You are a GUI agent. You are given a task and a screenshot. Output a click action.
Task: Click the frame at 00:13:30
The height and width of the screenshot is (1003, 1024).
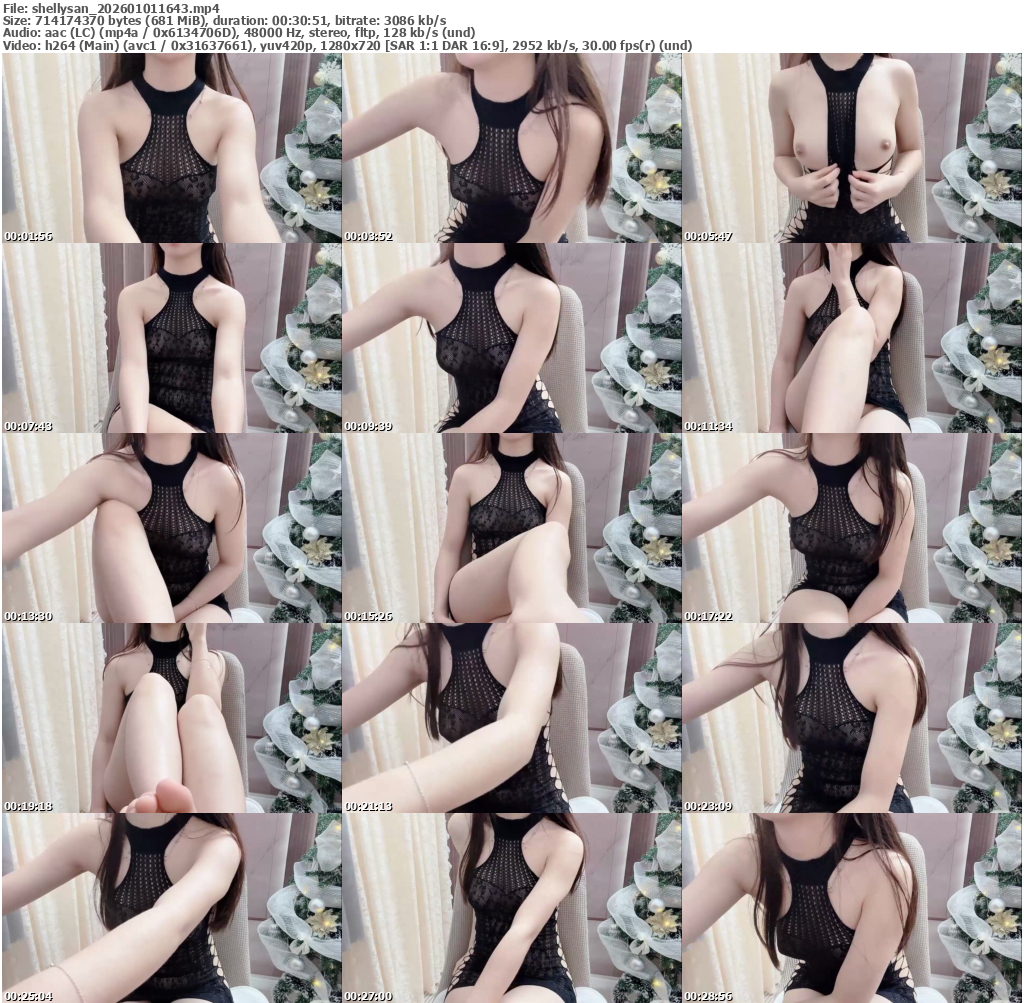171,528
